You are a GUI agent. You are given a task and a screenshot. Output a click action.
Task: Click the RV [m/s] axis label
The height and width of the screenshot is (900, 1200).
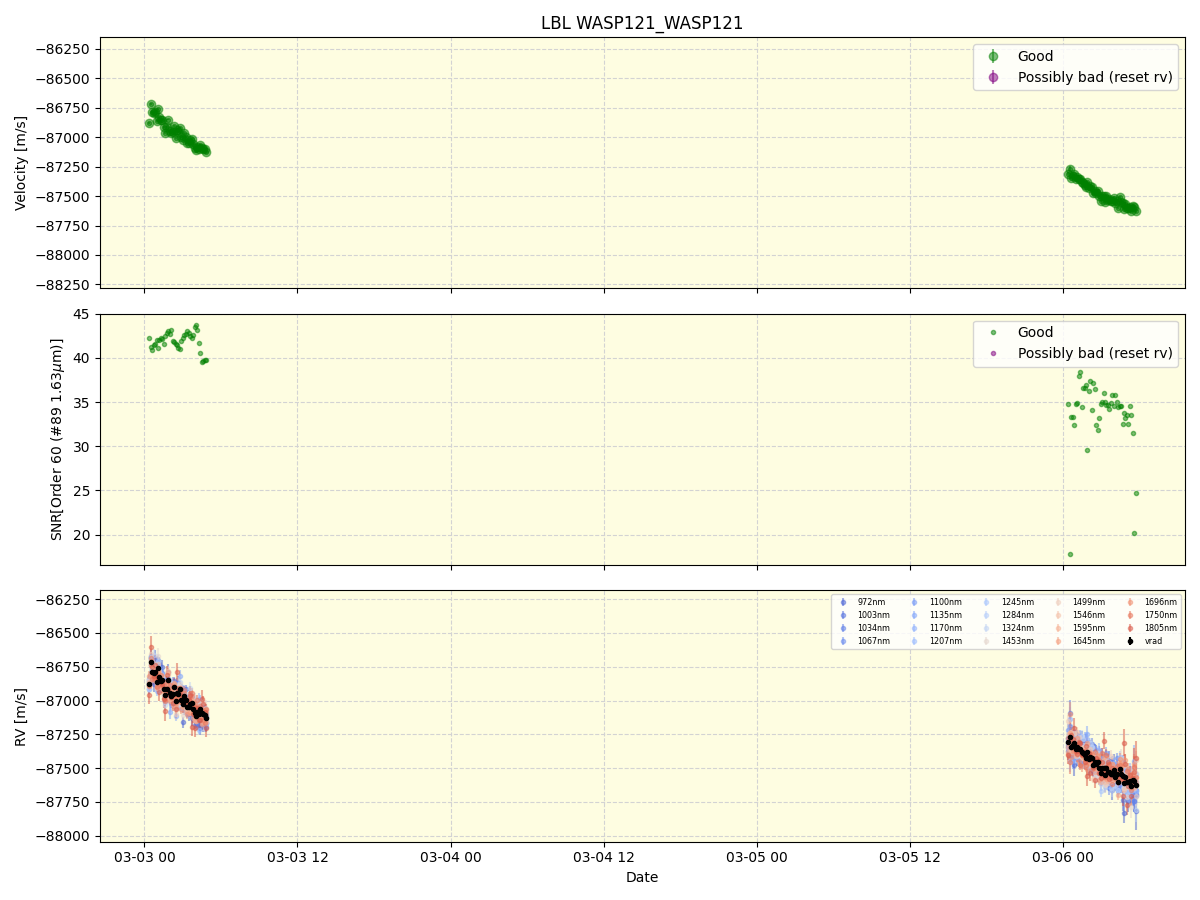(21, 716)
